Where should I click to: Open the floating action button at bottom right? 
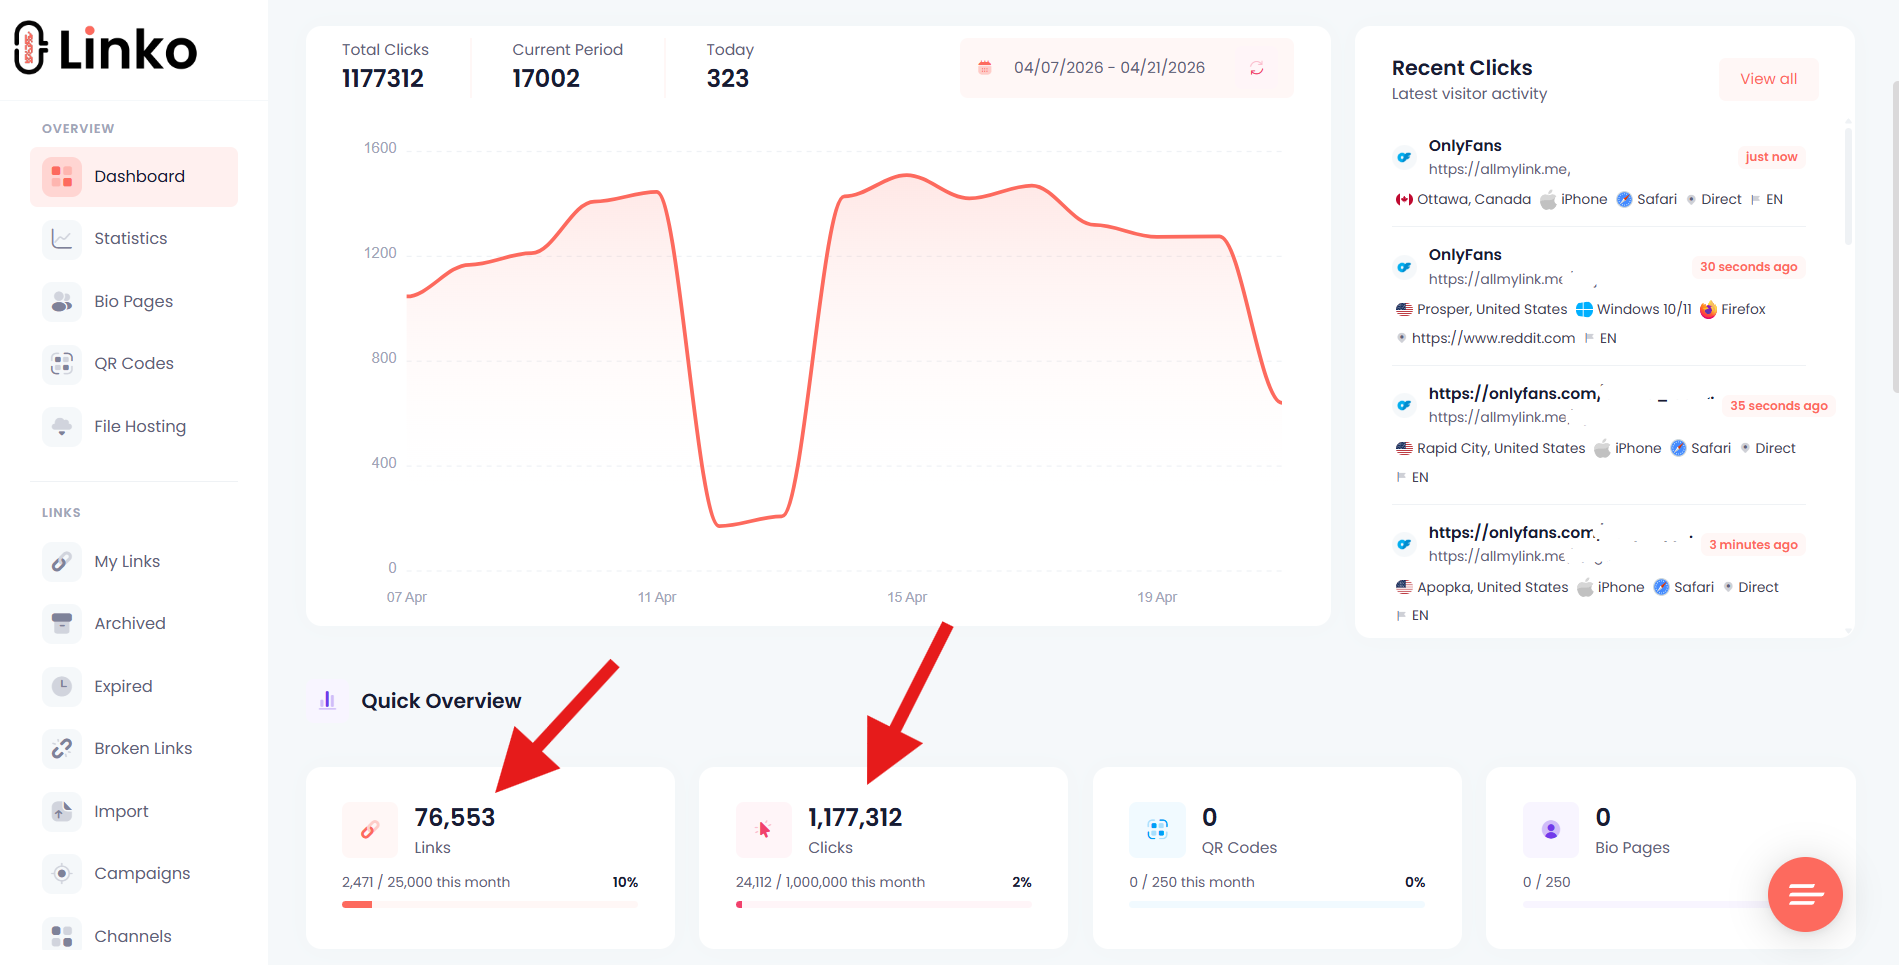(x=1805, y=895)
